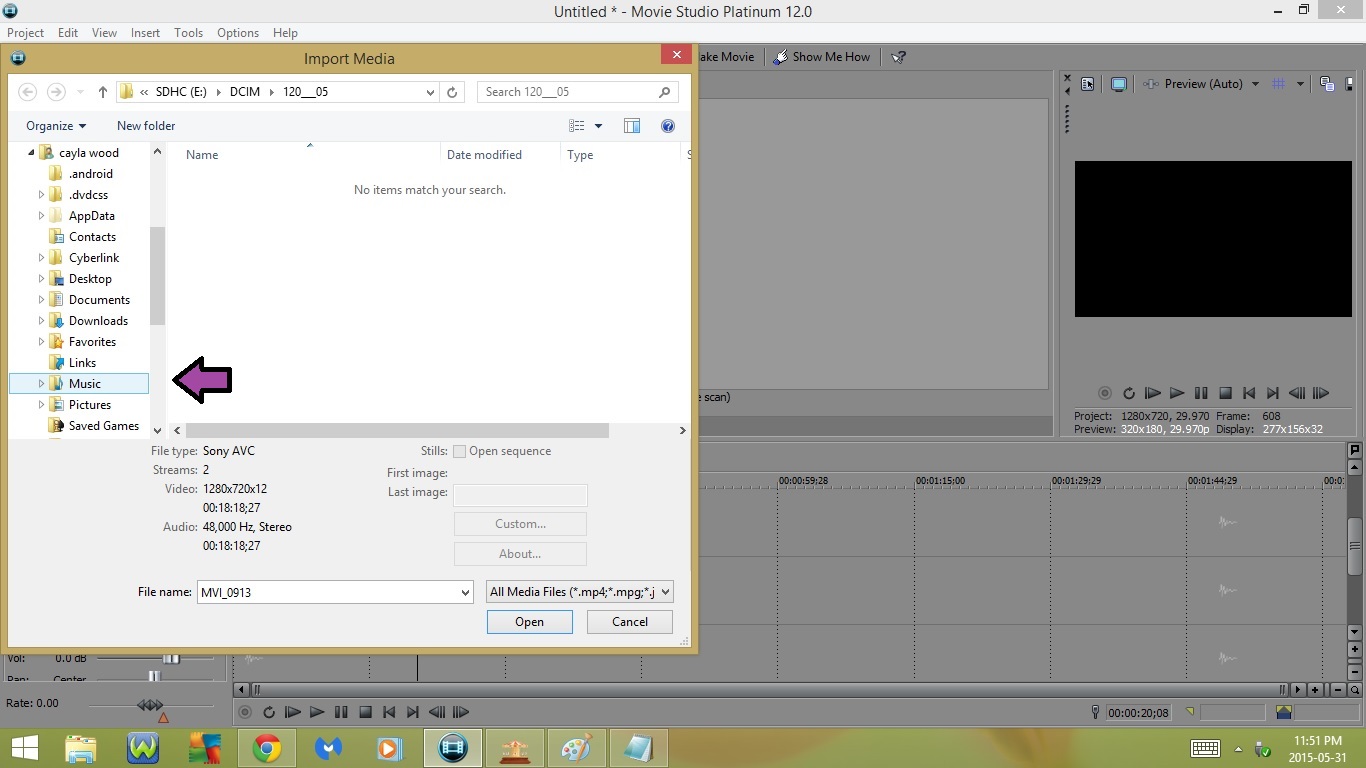Image resolution: width=1366 pixels, height=768 pixels.
Task: Click timeline transport Pause button
Action: pyautogui.click(x=341, y=713)
